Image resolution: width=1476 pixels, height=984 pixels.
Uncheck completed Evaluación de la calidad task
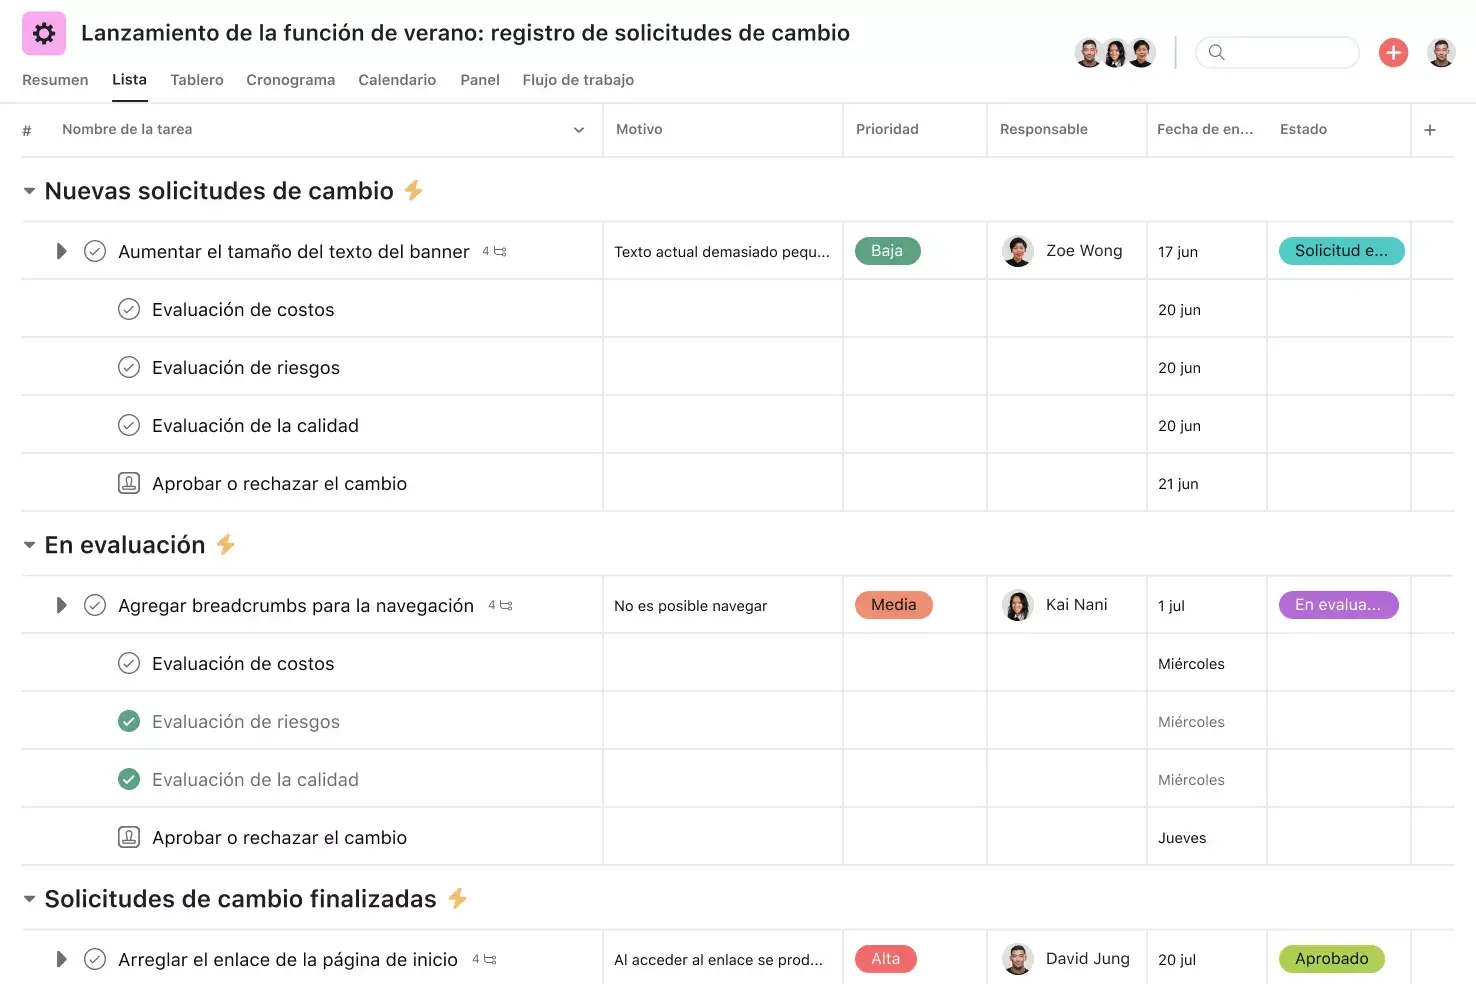(x=129, y=779)
